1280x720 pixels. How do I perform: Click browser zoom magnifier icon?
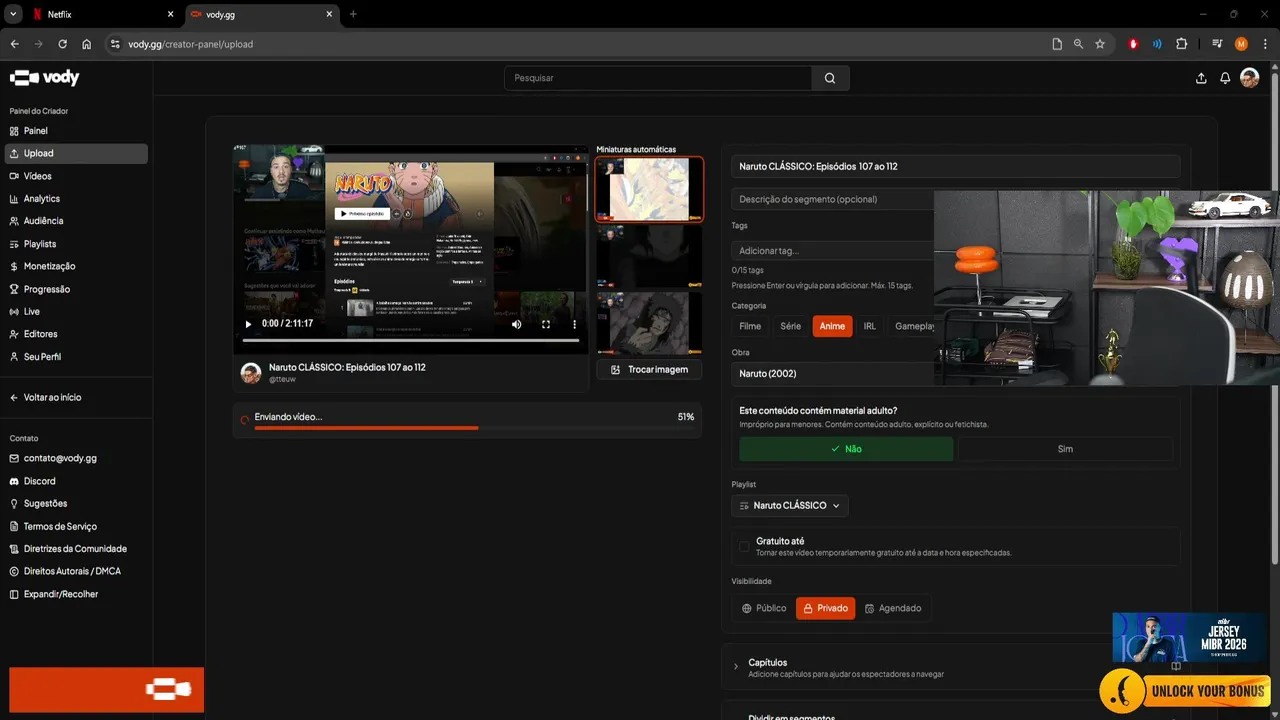[x=1078, y=44]
